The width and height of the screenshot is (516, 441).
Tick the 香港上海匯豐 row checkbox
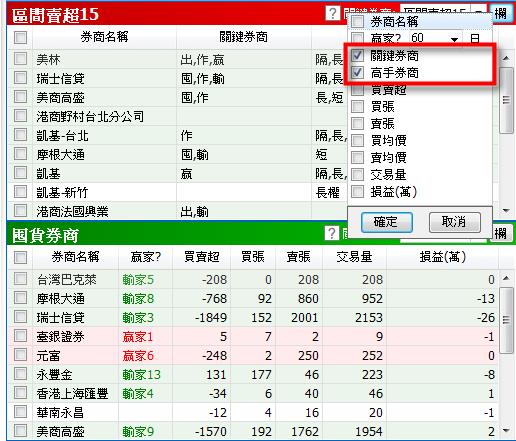pyautogui.click(x=21, y=393)
